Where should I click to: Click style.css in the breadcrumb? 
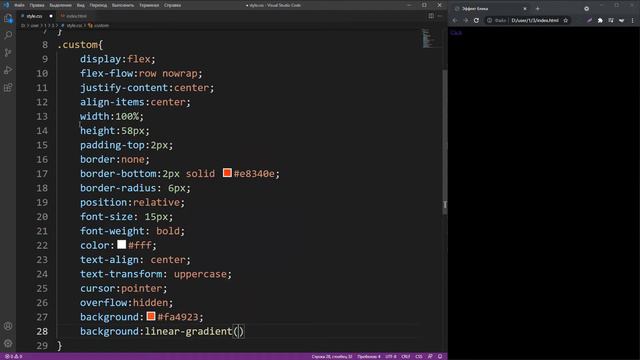(x=74, y=25)
